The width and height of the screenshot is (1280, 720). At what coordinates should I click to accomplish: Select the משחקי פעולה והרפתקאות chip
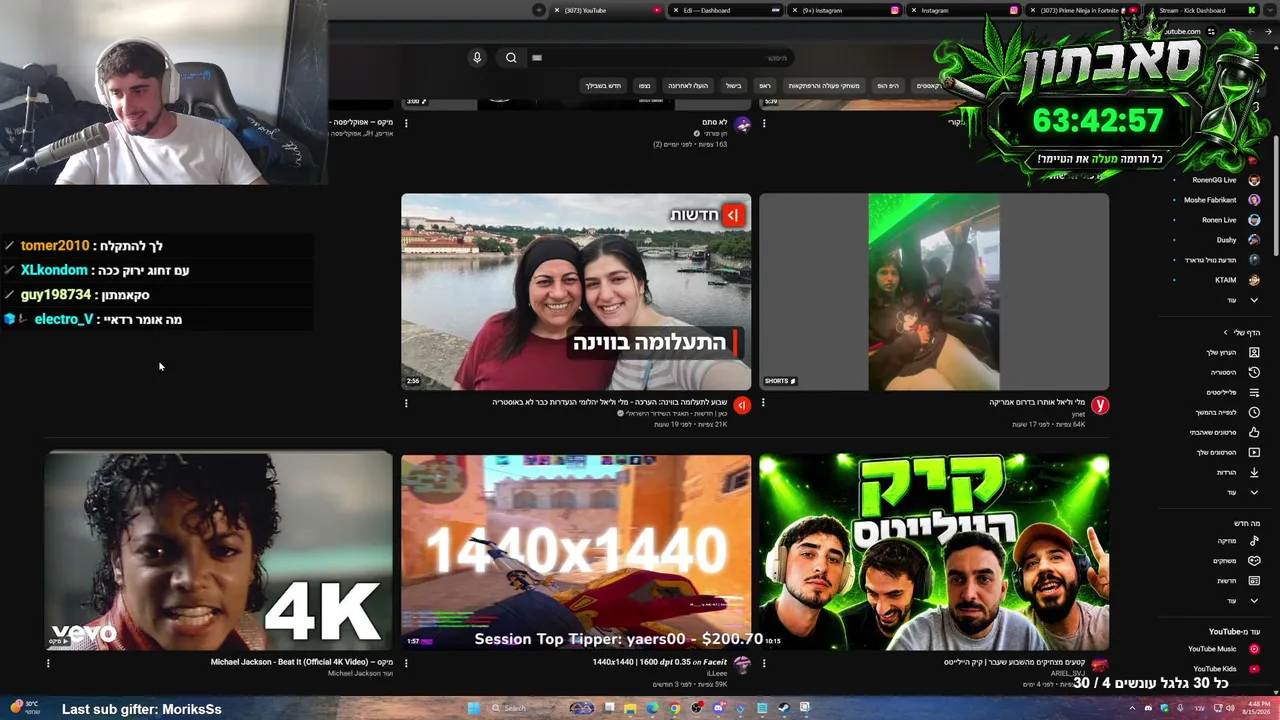pyautogui.click(x=824, y=86)
